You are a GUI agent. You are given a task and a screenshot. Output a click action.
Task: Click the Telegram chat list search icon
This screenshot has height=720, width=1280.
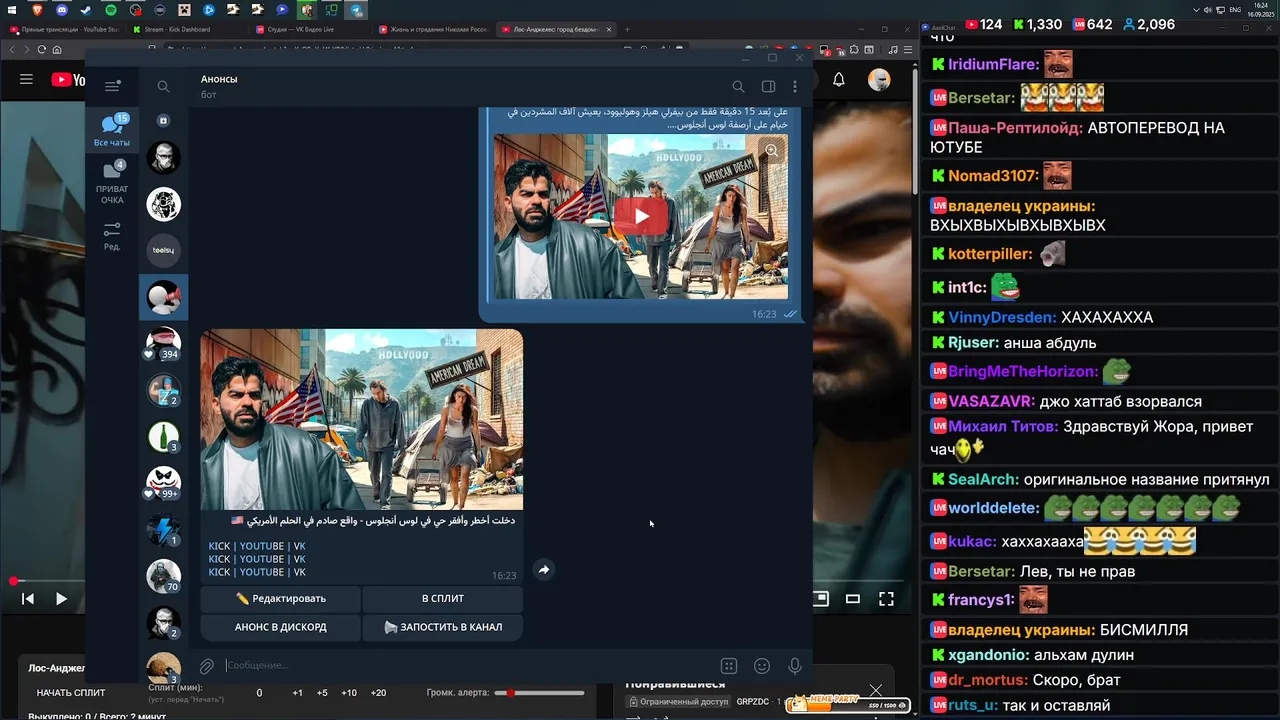(163, 87)
